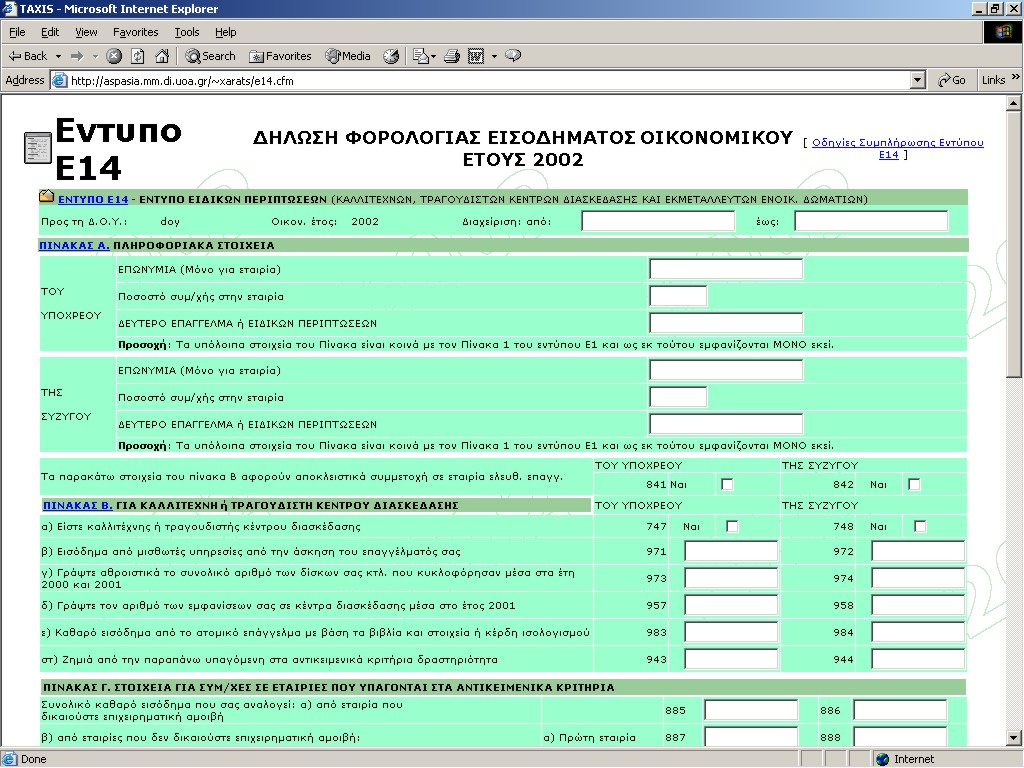Focus Ποσοστό συμ/χής field for ΤΟΥ ΥΠΟΧΡΕΟΥ

click(x=678, y=296)
